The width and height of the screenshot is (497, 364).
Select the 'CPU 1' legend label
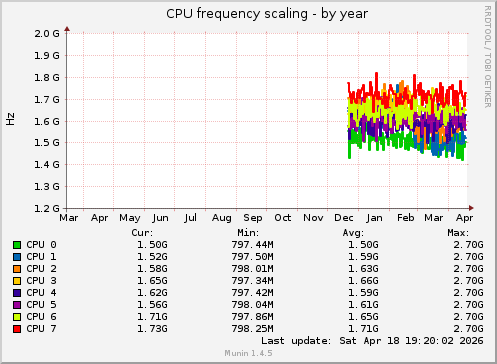point(41,257)
